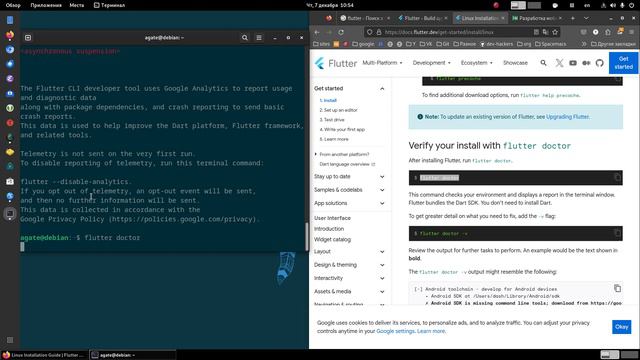Accept cookies with the Okay button
Screen dimensions: 640x360
coord(621,327)
